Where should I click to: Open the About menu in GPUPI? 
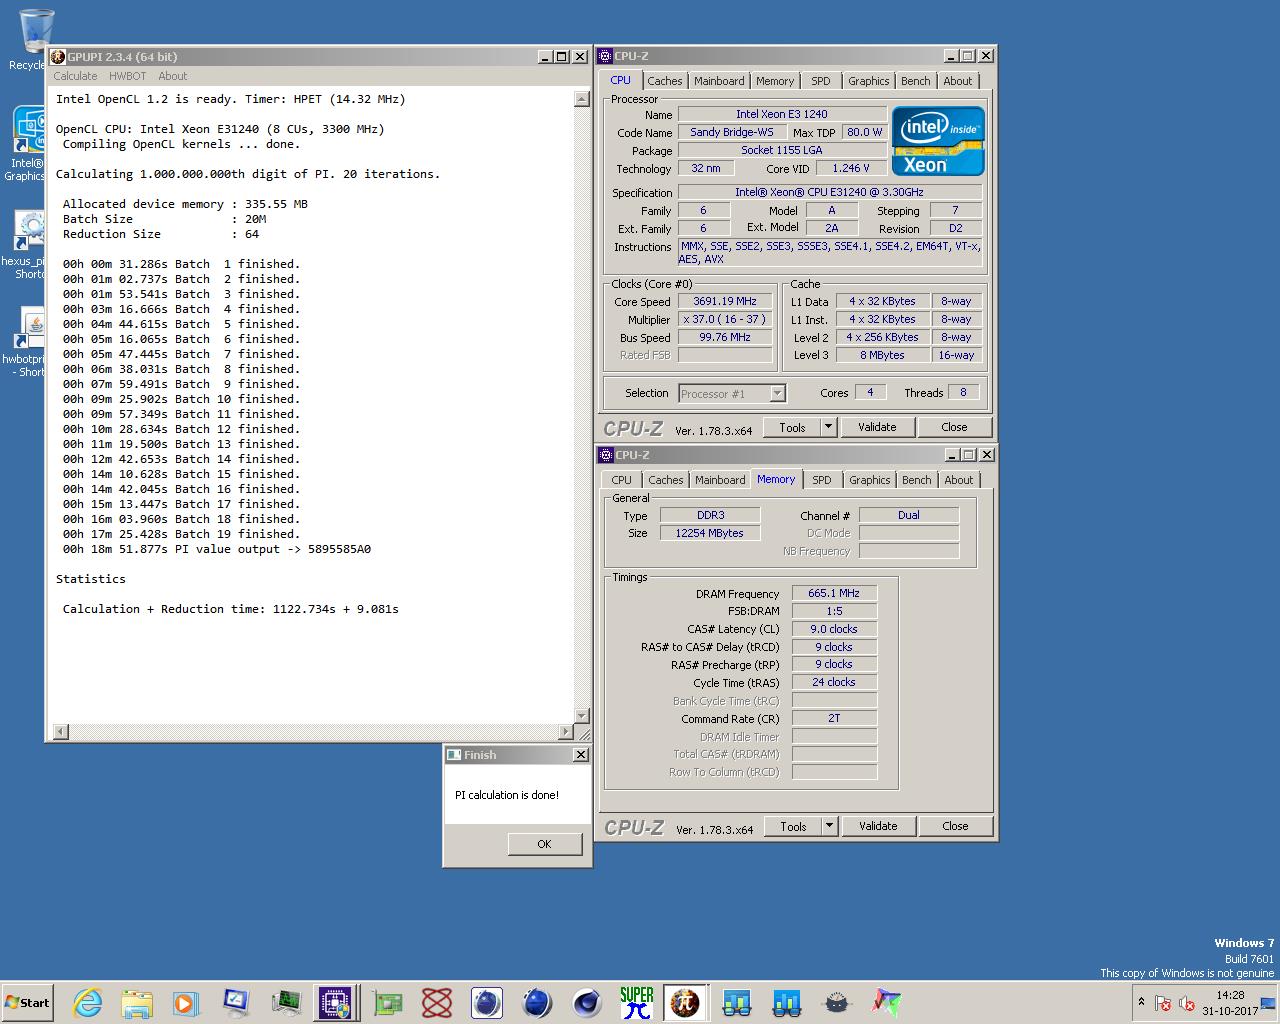coord(172,76)
